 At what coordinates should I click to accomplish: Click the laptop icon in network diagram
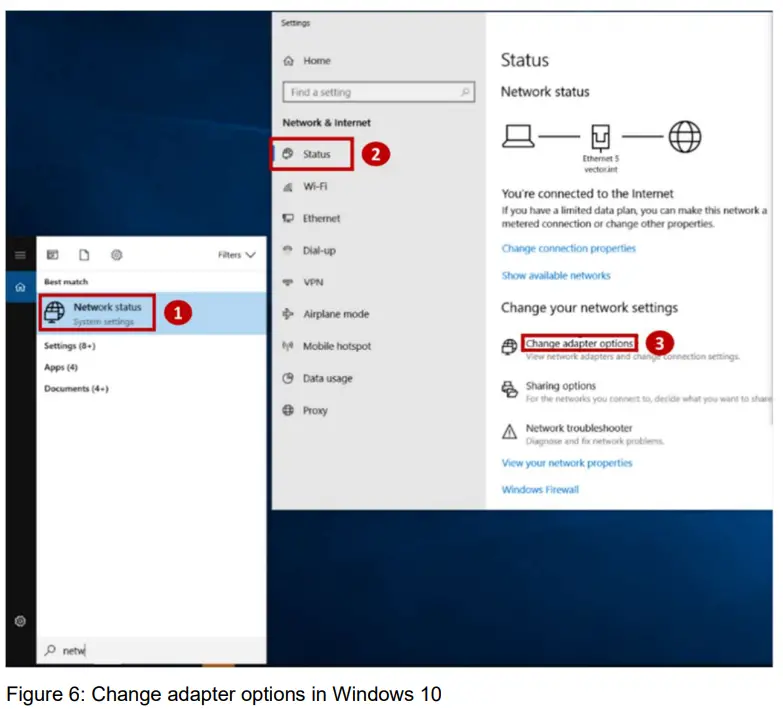click(518, 136)
